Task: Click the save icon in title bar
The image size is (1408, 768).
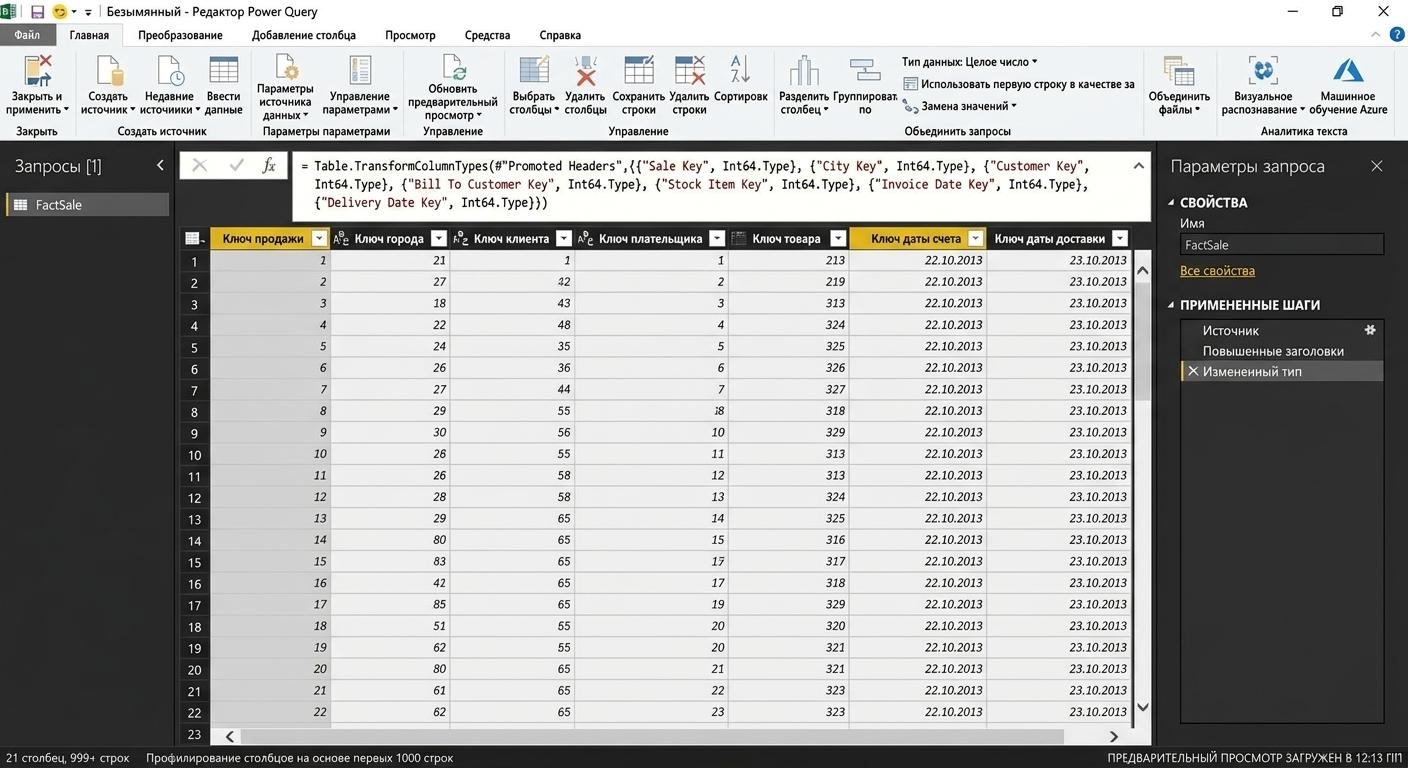Action: [x=37, y=12]
